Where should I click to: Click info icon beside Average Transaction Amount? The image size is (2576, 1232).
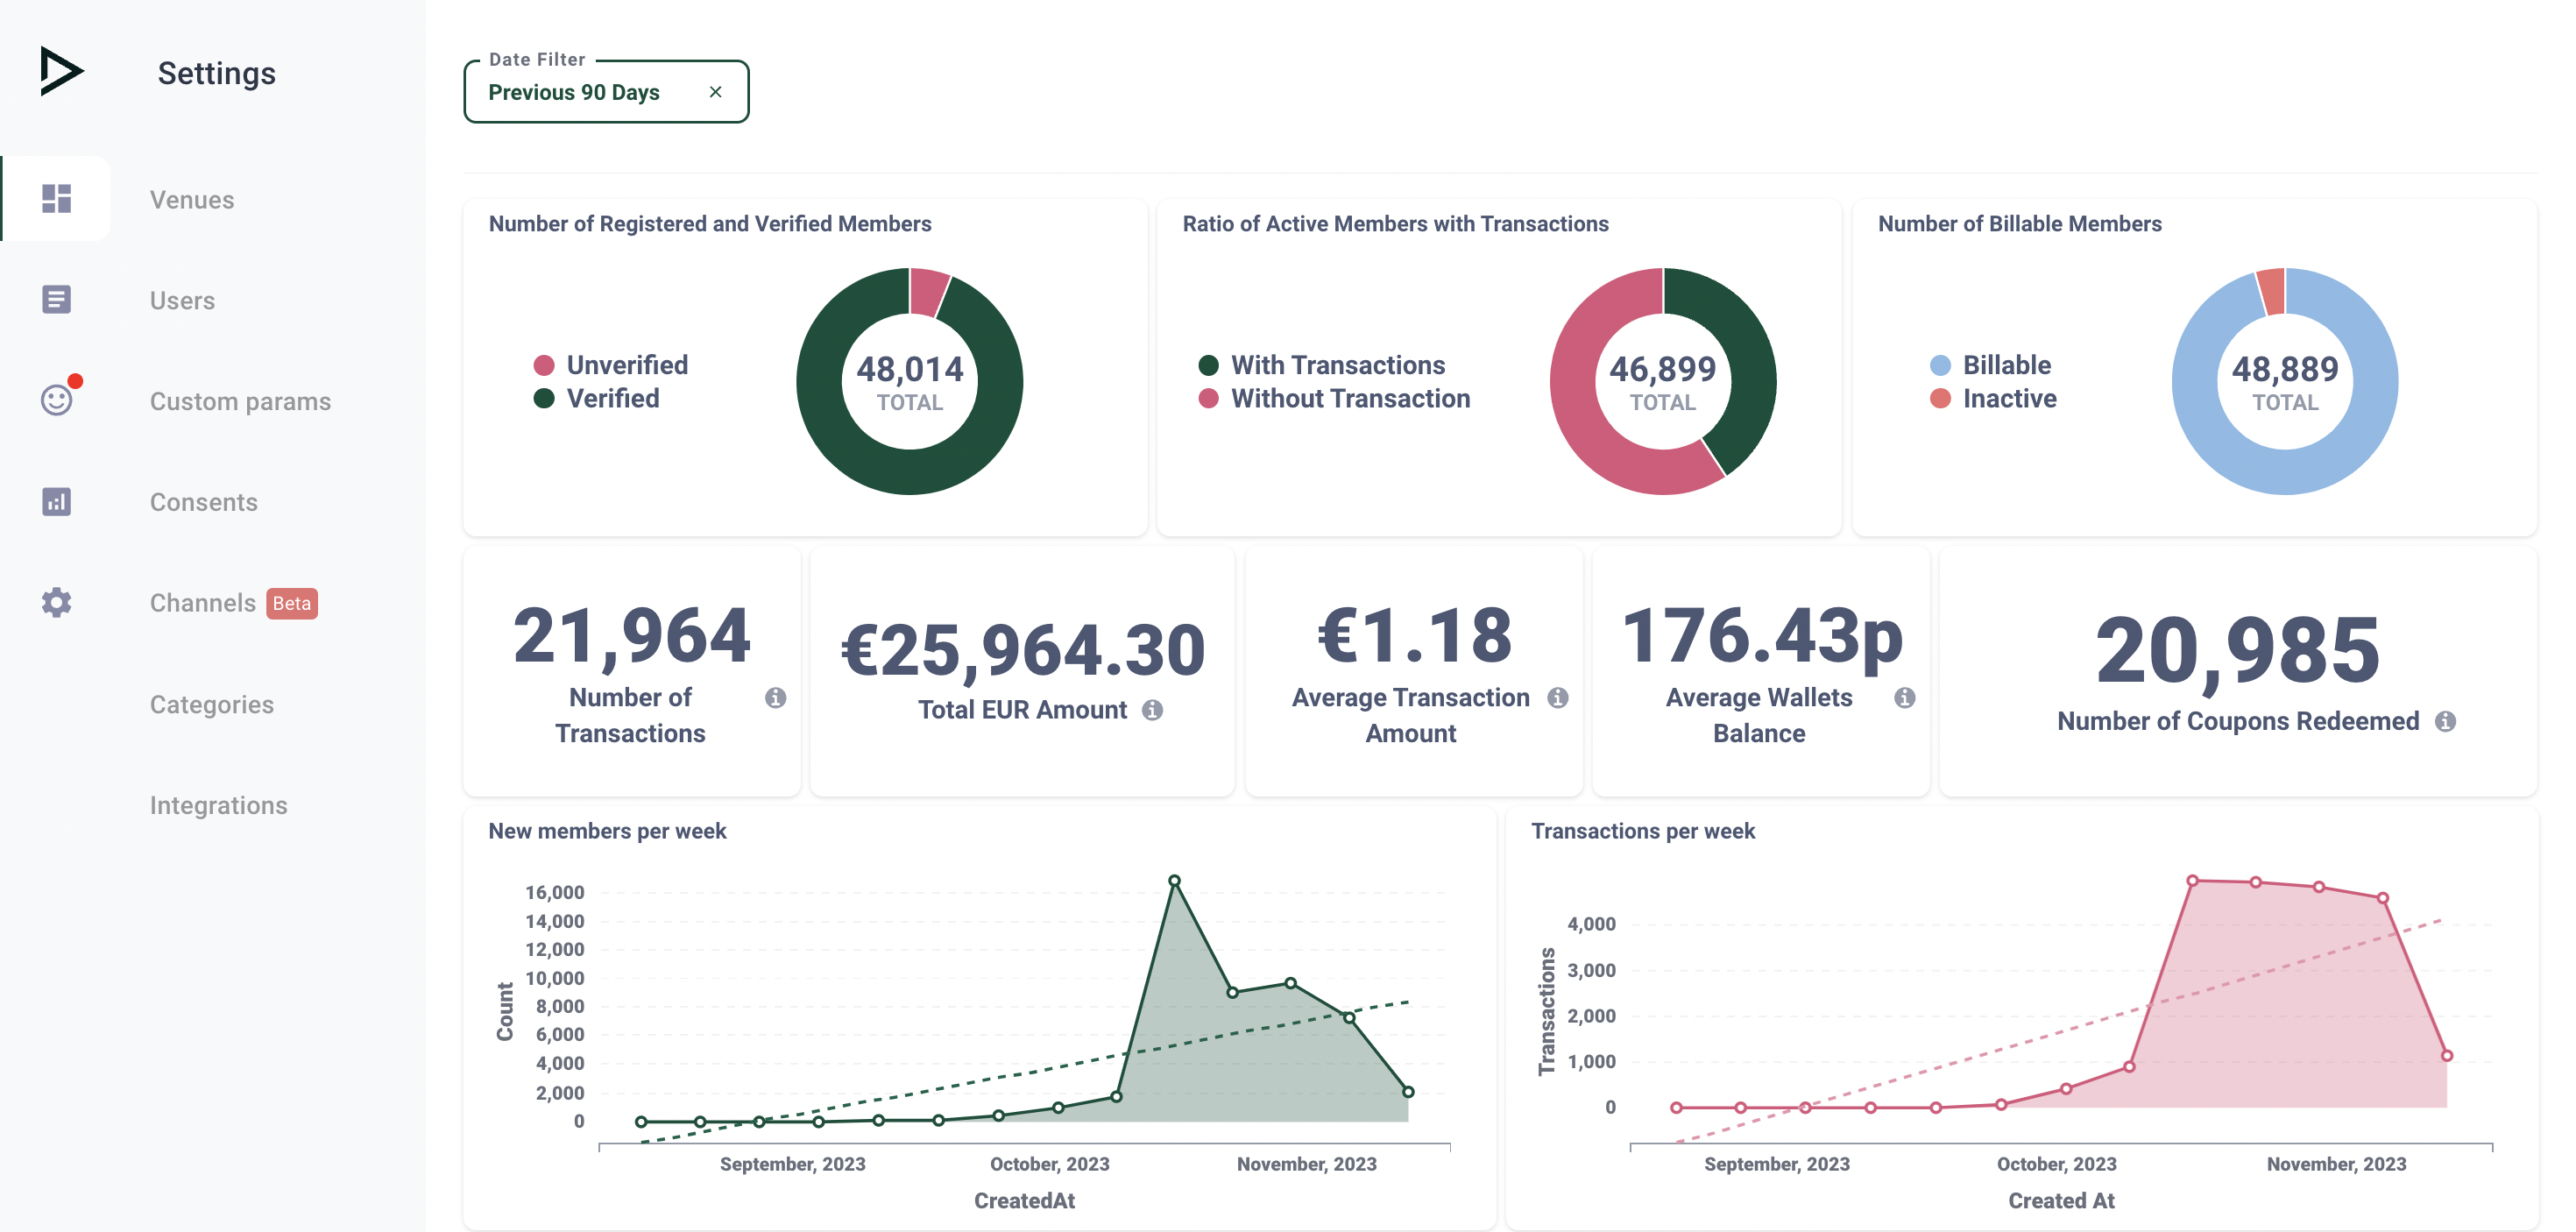click(1557, 697)
